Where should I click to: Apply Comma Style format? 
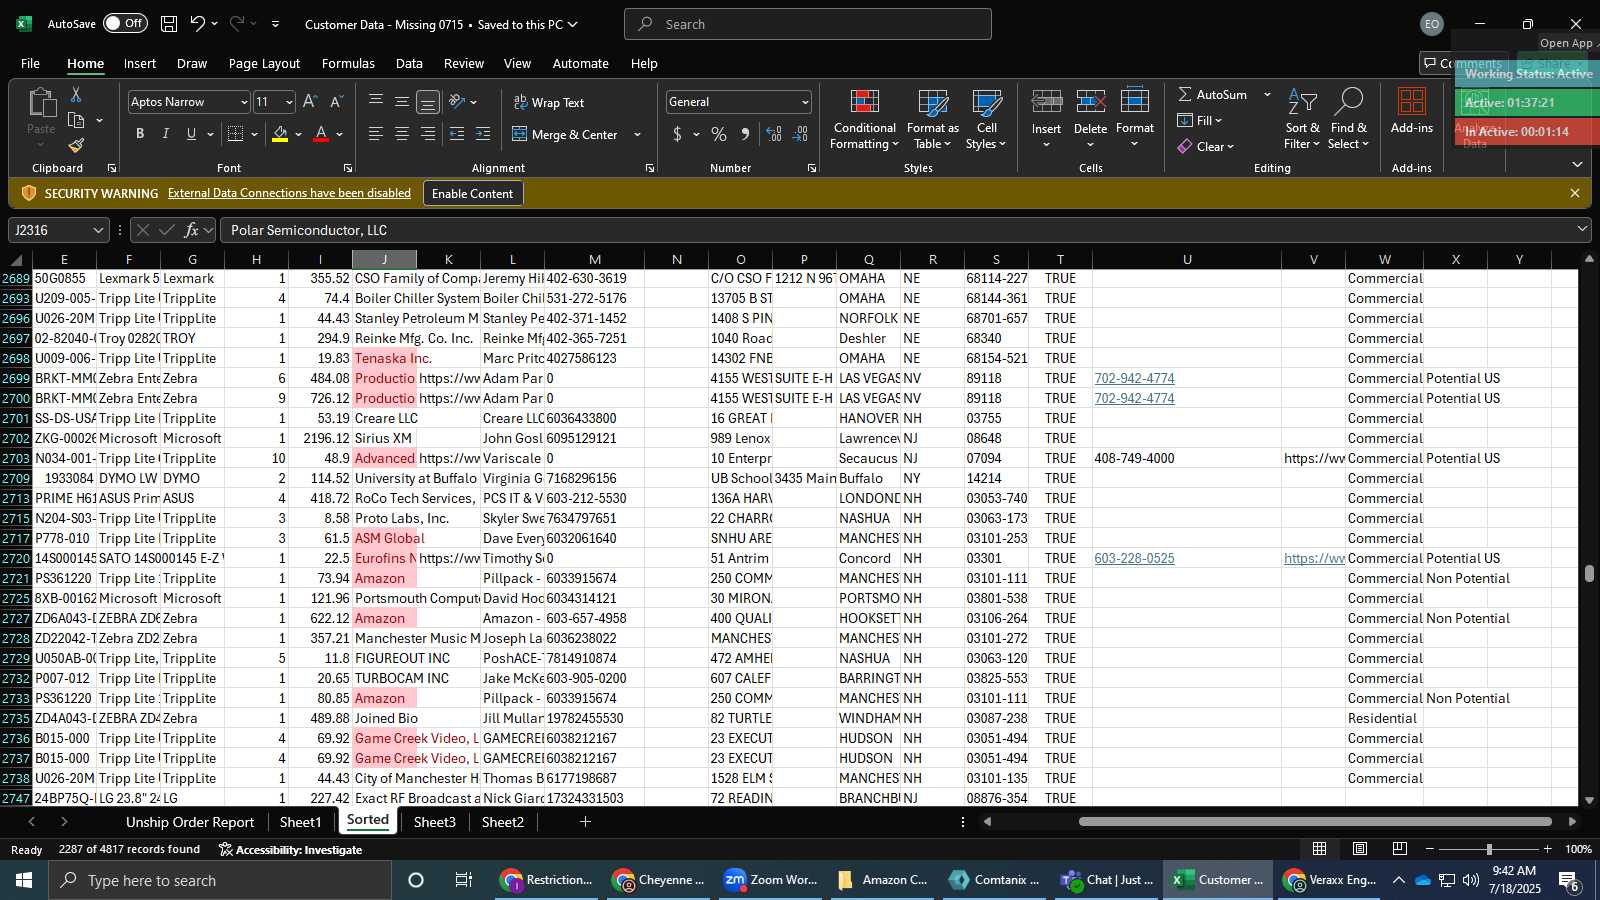tap(745, 134)
